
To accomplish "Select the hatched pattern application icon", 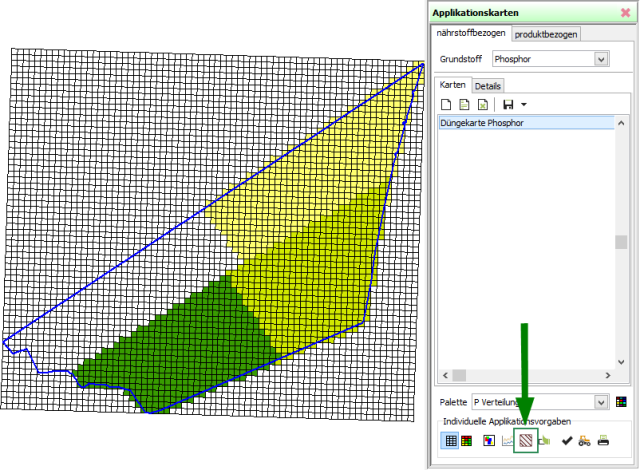I will pyautogui.click(x=526, y=440).
